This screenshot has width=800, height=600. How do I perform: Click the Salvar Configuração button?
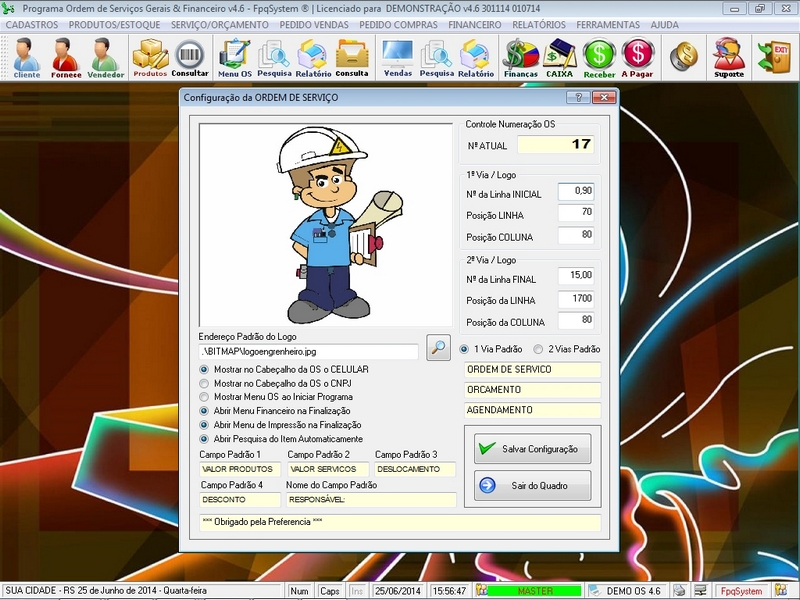click(x=530, y=449)
